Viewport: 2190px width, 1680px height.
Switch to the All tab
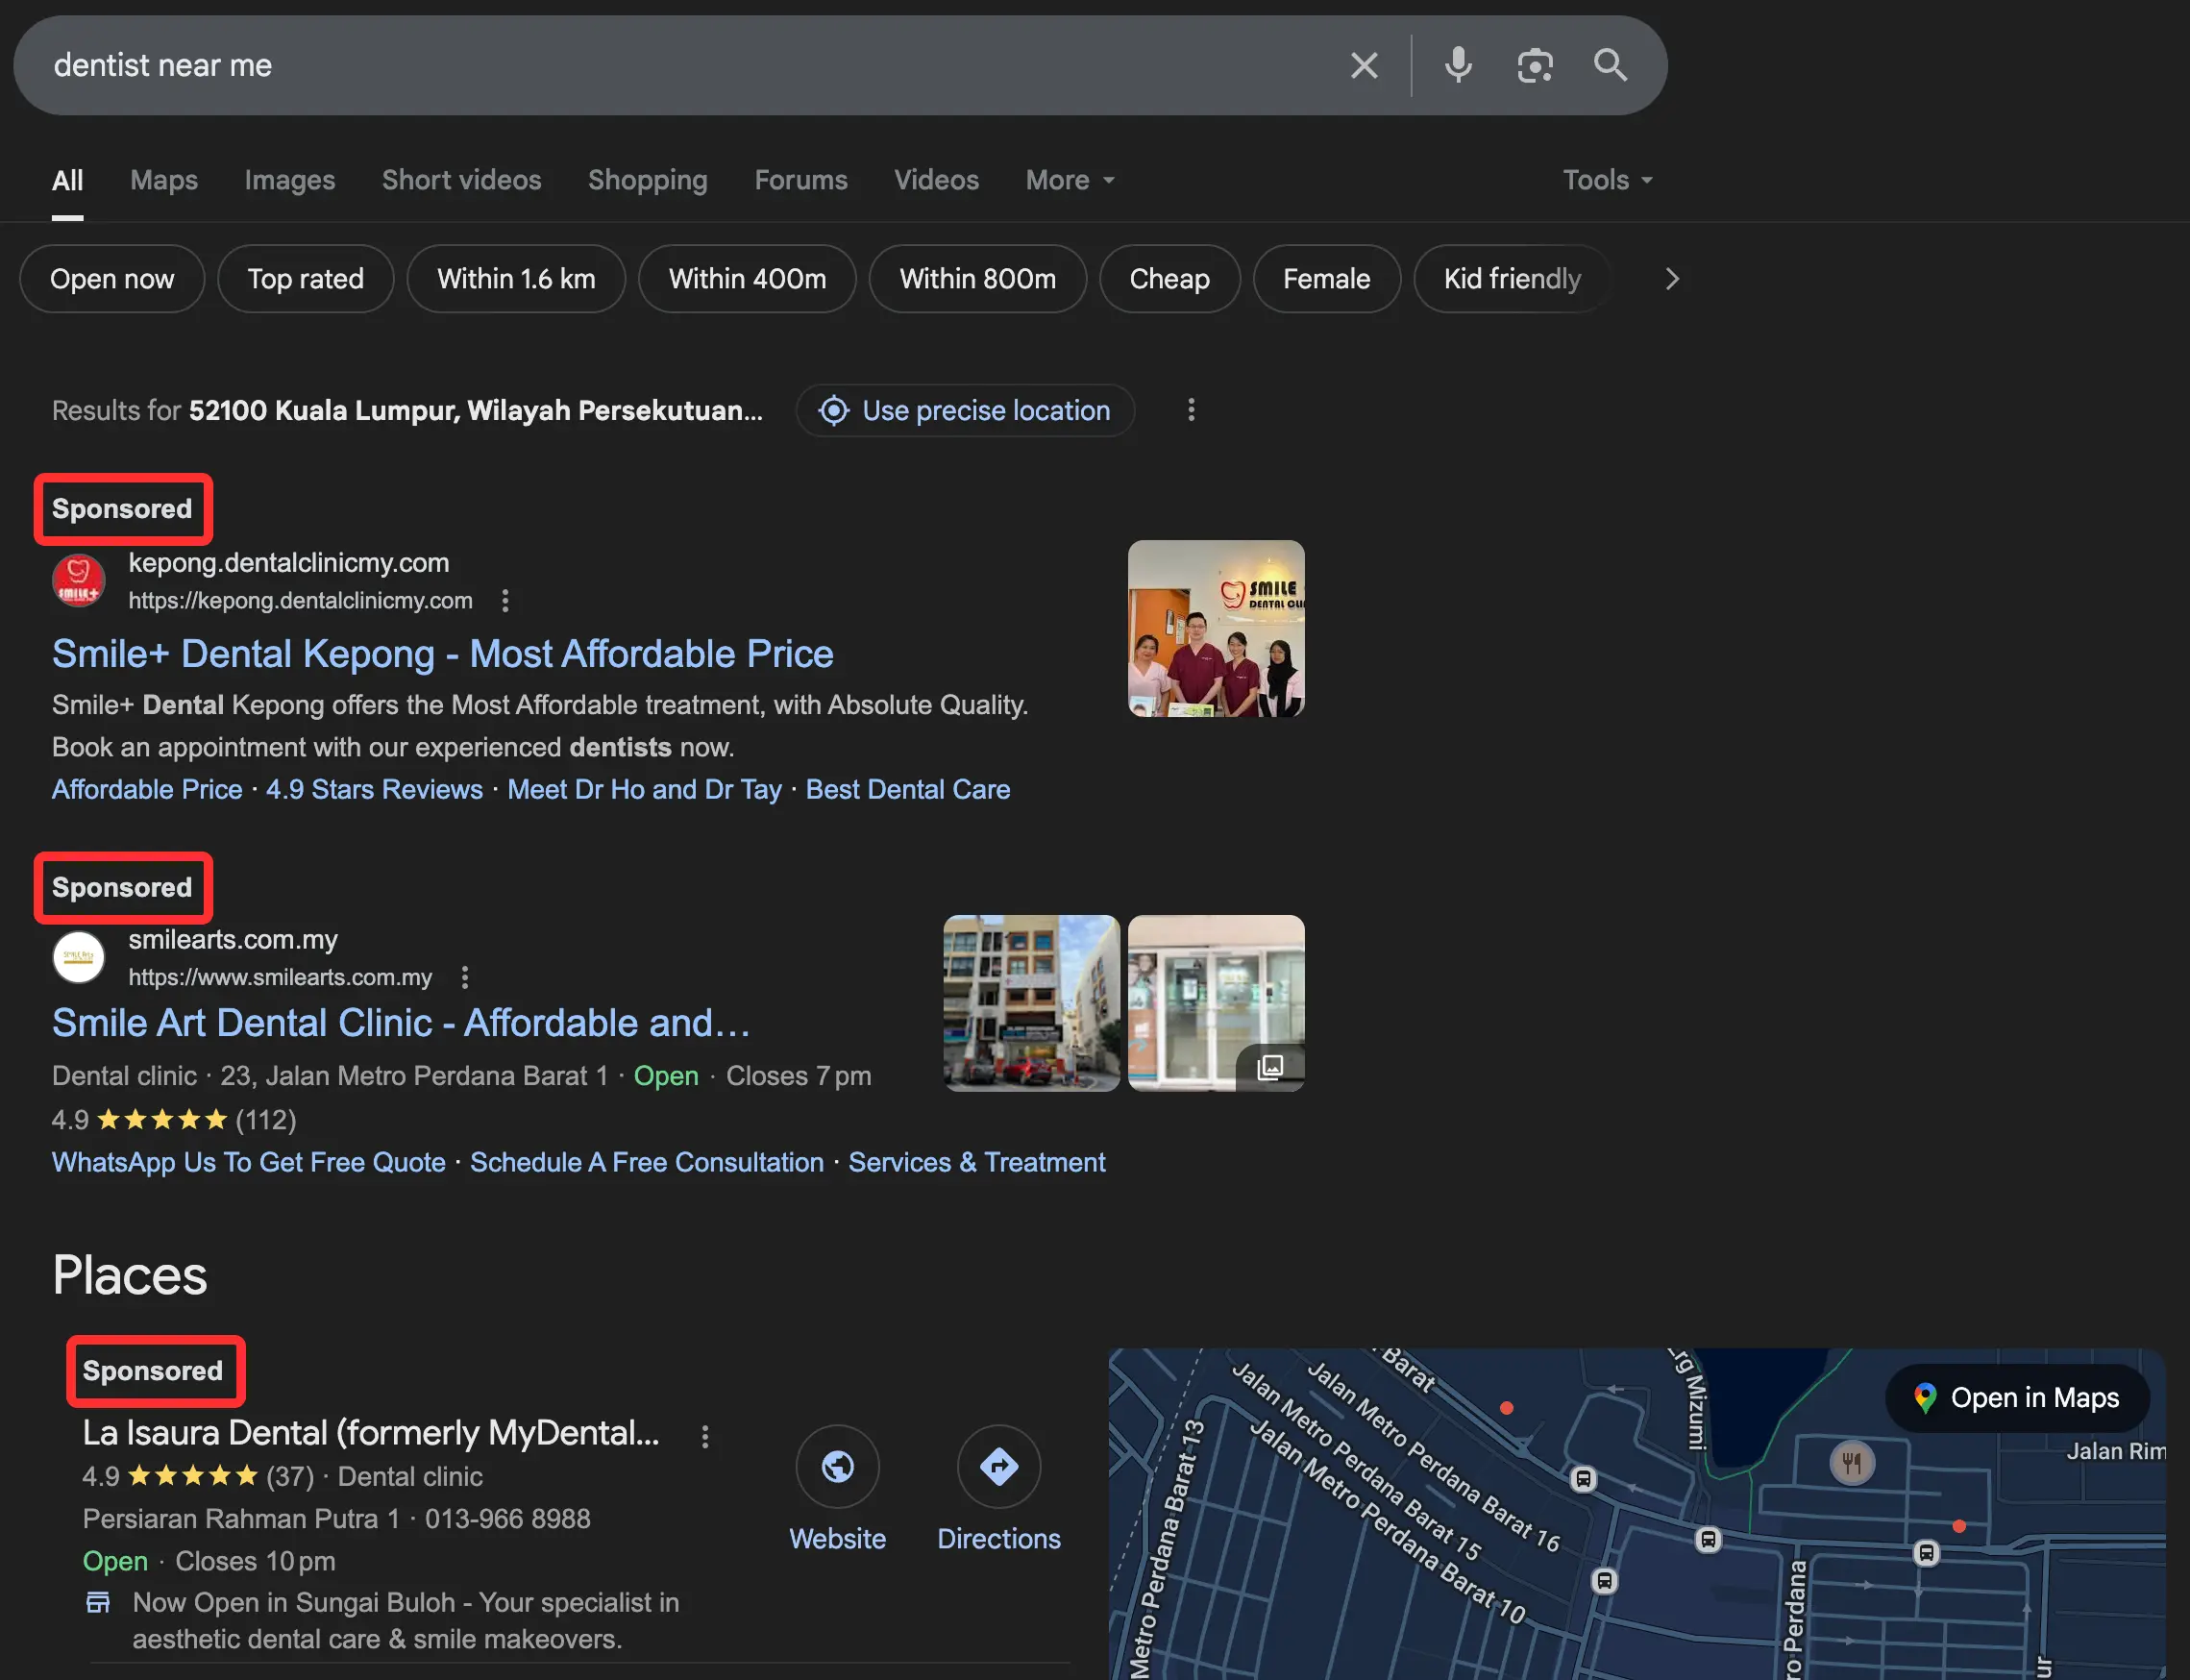67,180
